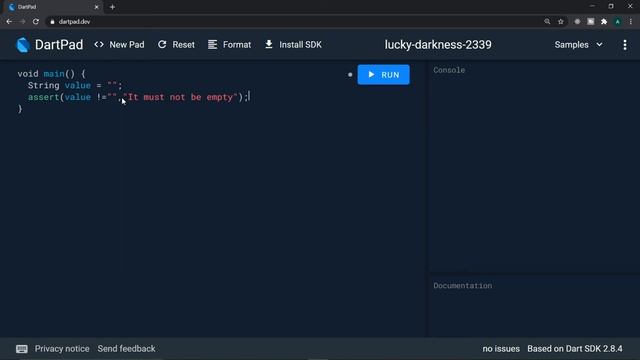Open a New Pad
The width and height of the screenshot is (640, 360).
pos(119,45)
